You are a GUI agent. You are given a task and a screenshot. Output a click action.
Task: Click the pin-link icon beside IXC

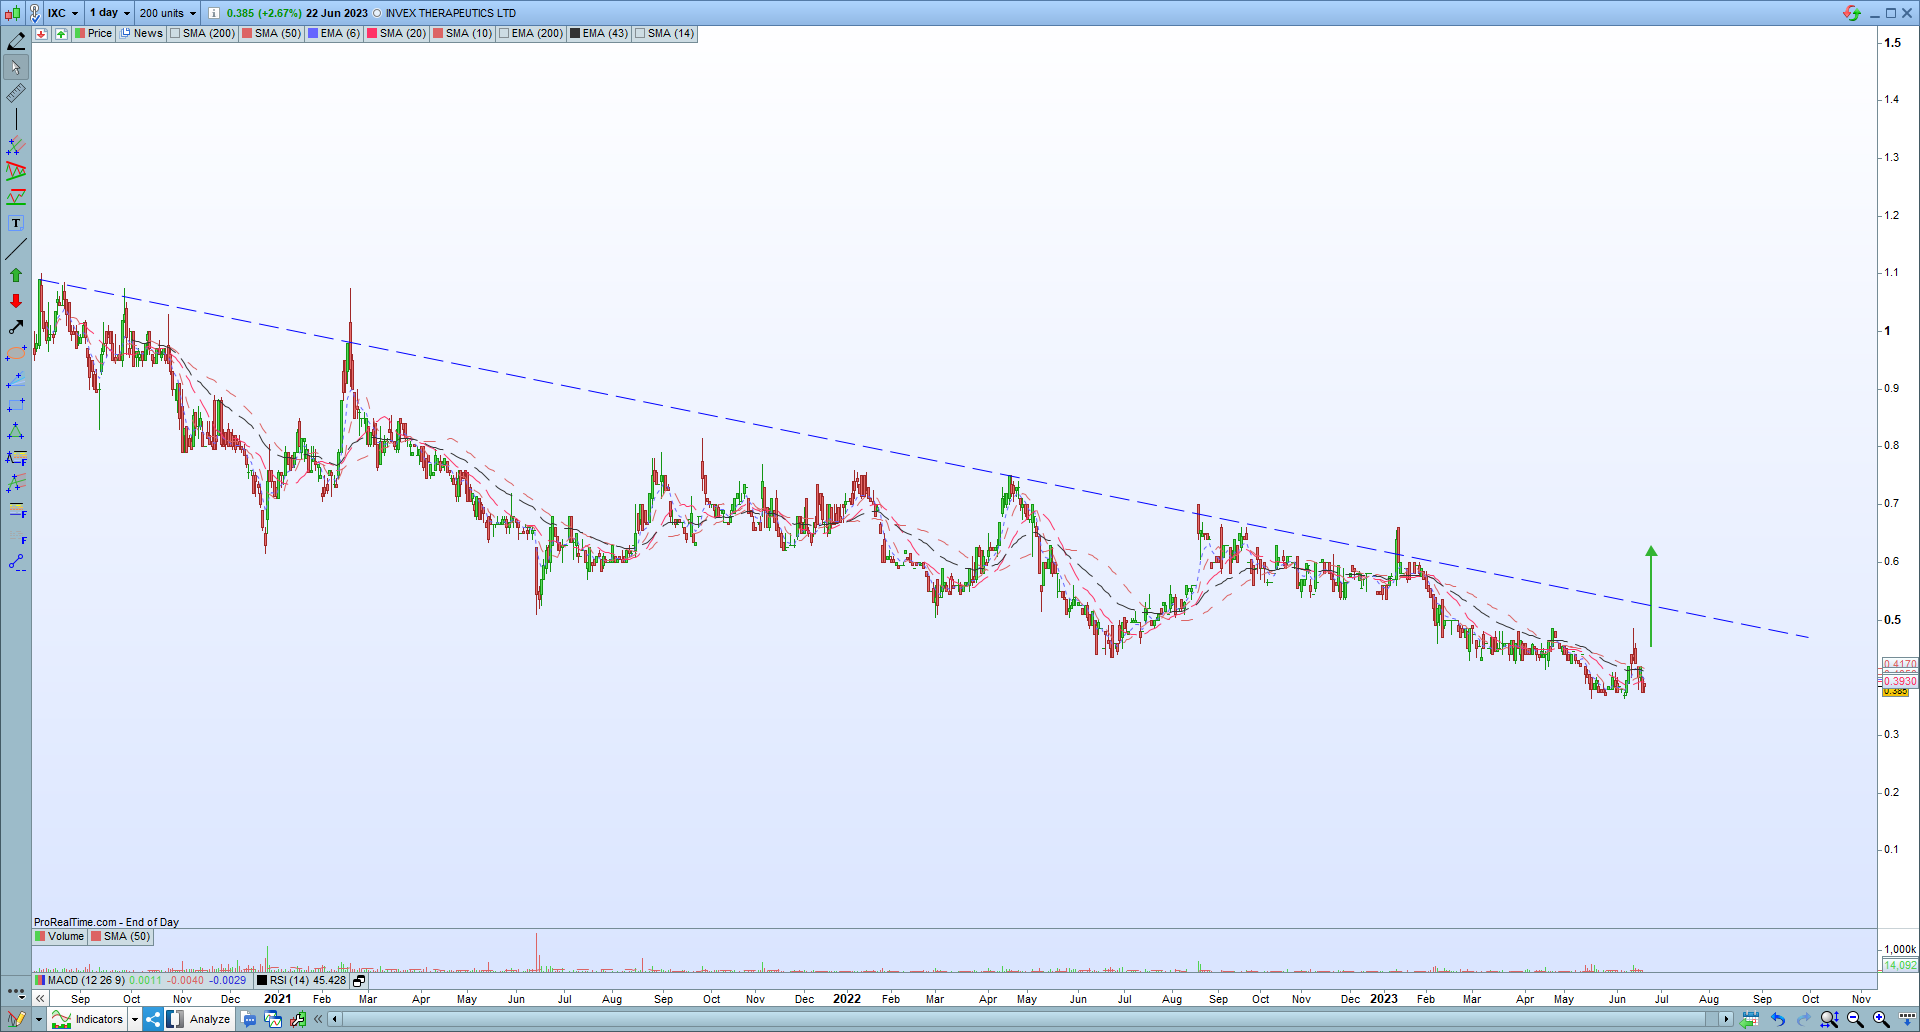(34, 13)
